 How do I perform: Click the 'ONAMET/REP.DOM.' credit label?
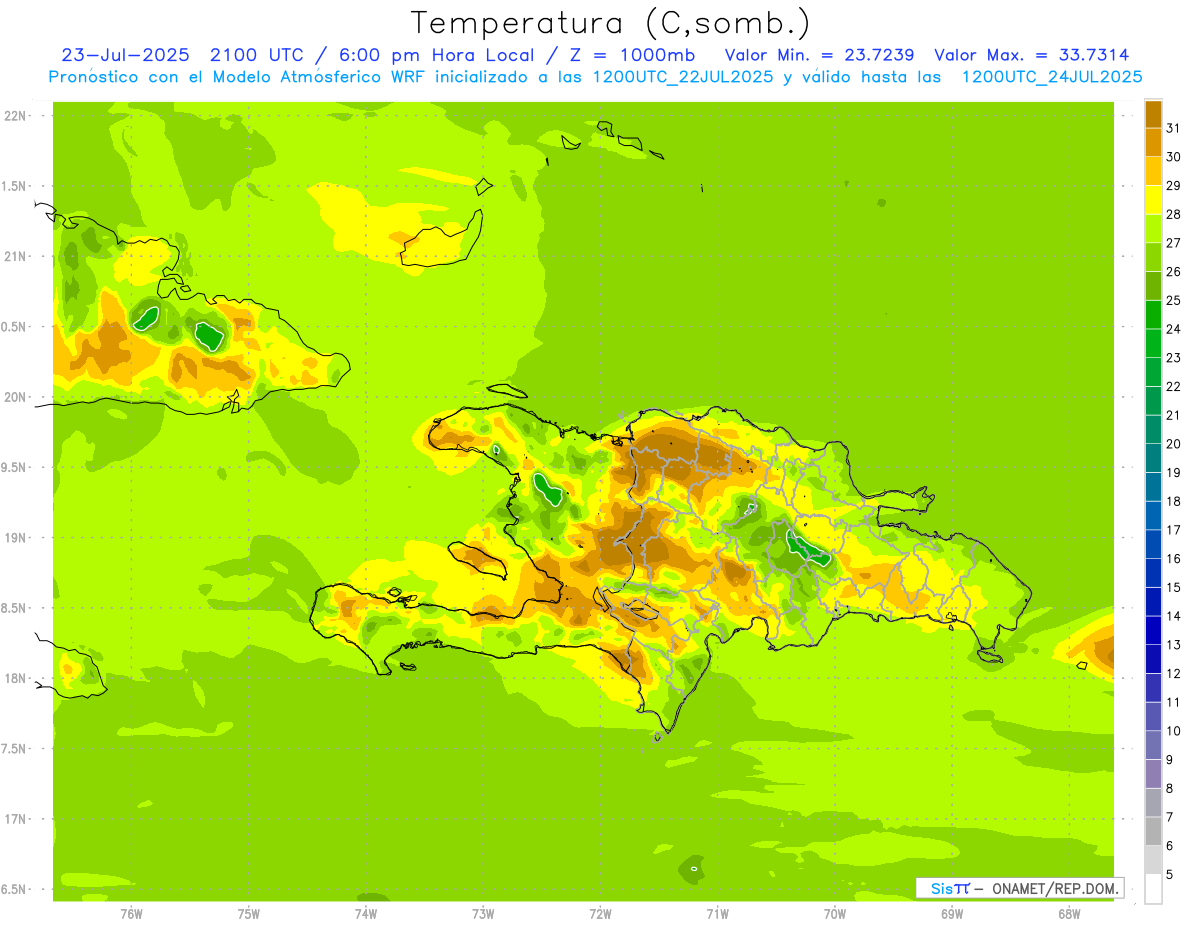point(1056,888)
